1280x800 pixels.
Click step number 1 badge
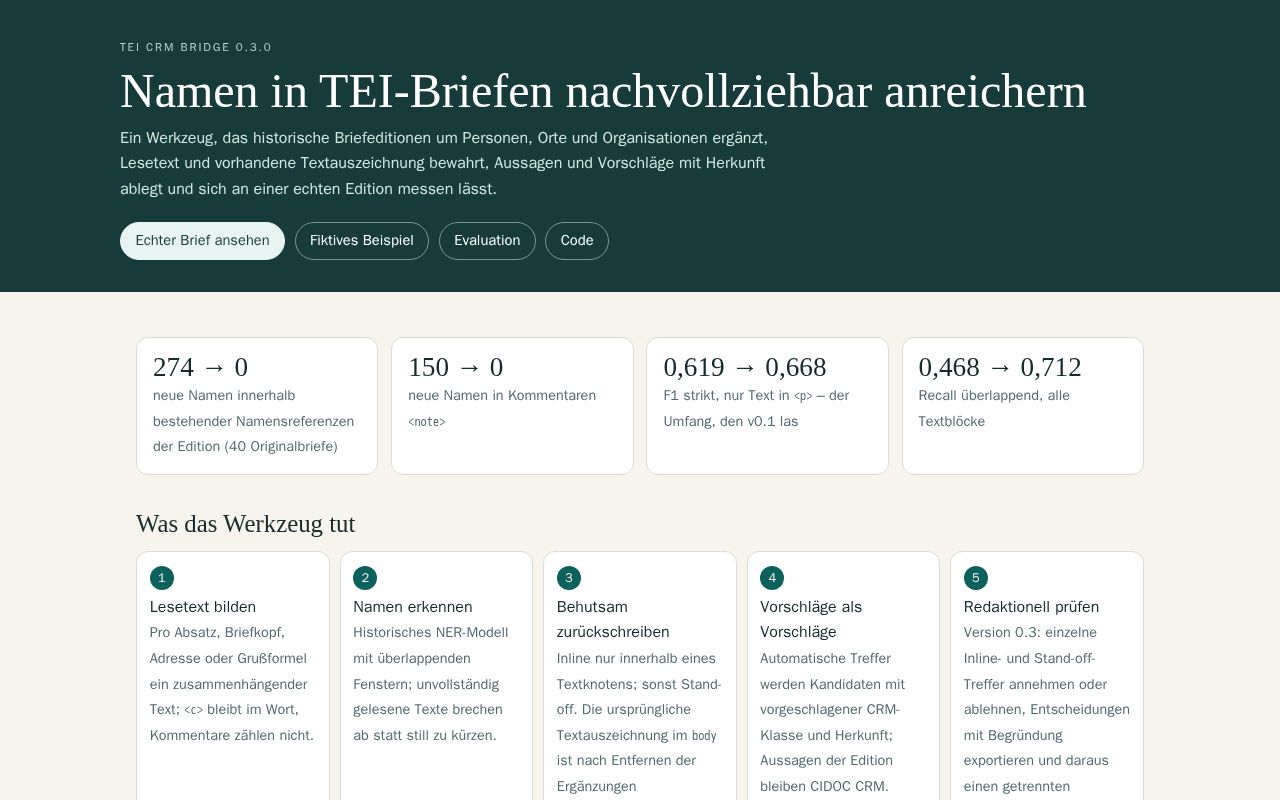(162, 578)
